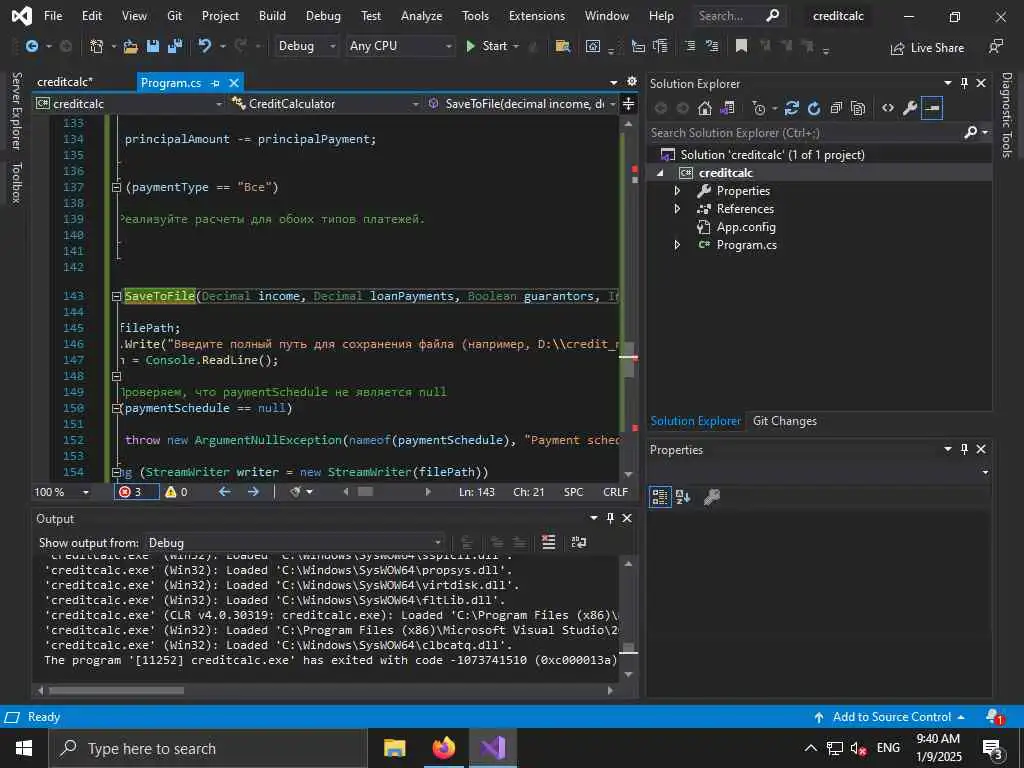Open the Debug configuration dropdown
Screen dimensions: 1024x768
point(306,46)
